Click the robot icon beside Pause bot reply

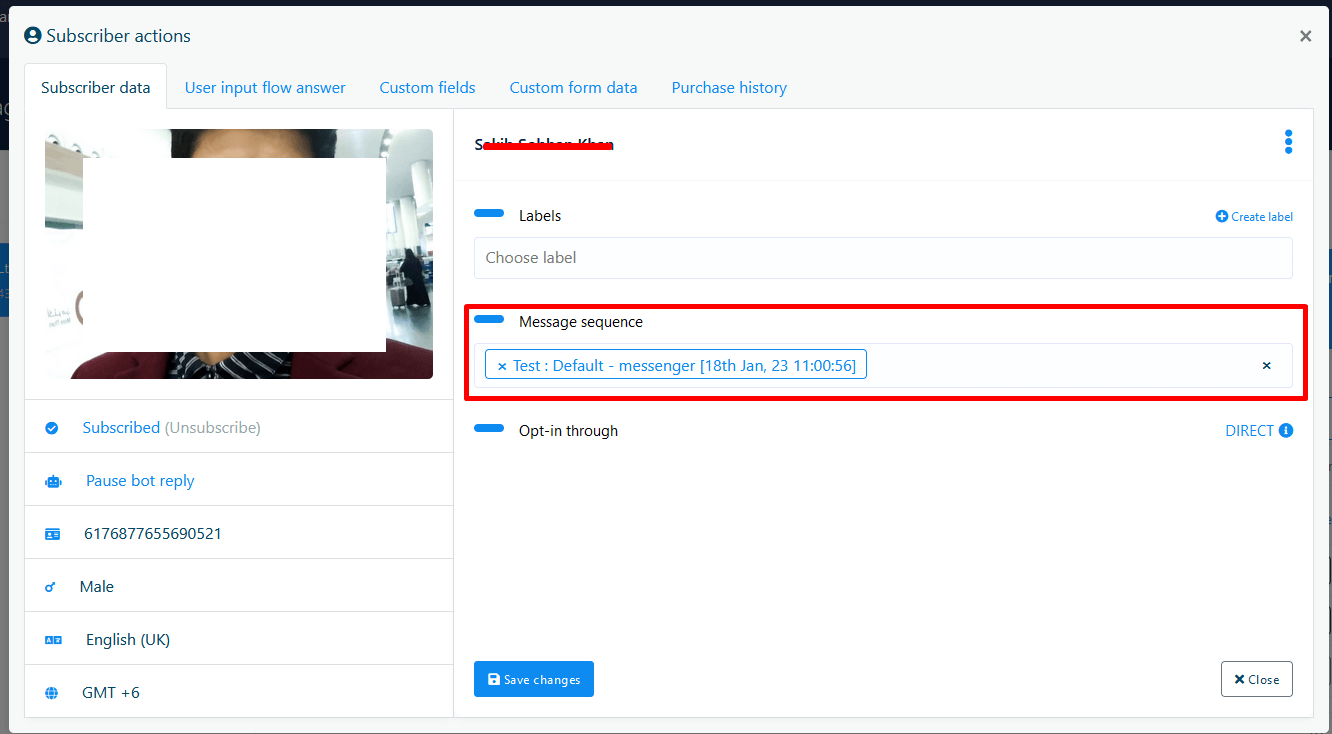[53, 481]
